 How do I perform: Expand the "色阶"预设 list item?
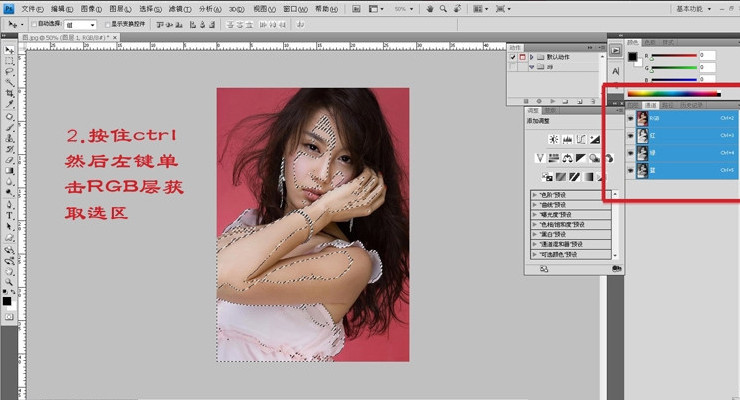tap(534, 193)
